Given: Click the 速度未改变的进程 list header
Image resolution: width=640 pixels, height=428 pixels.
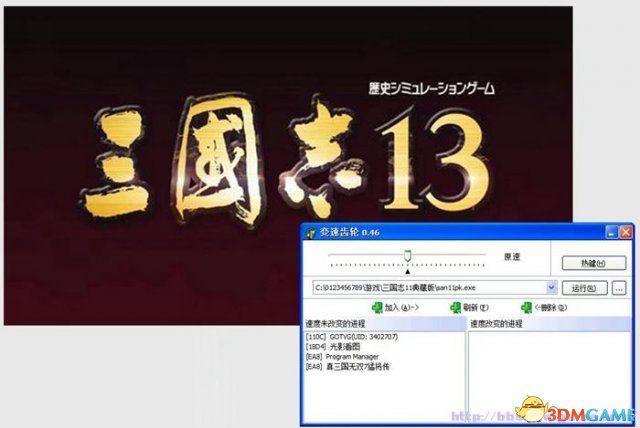Looking at the screenshot, I should [384, 324].
